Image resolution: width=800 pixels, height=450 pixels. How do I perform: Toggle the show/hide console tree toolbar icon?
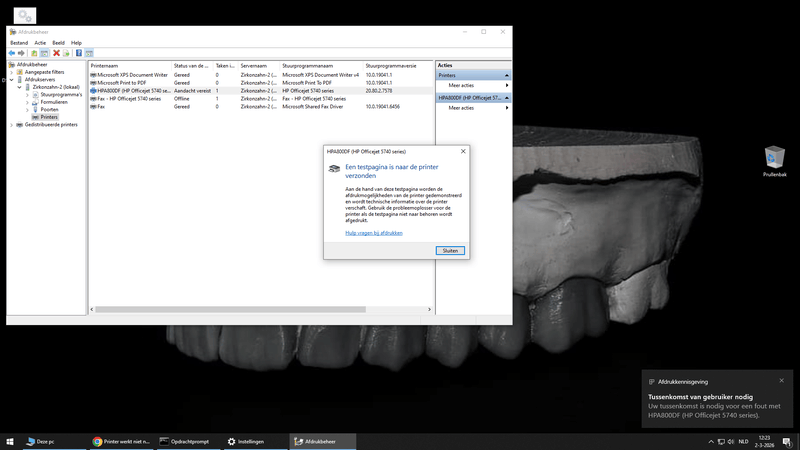click(x=44, y=53)
